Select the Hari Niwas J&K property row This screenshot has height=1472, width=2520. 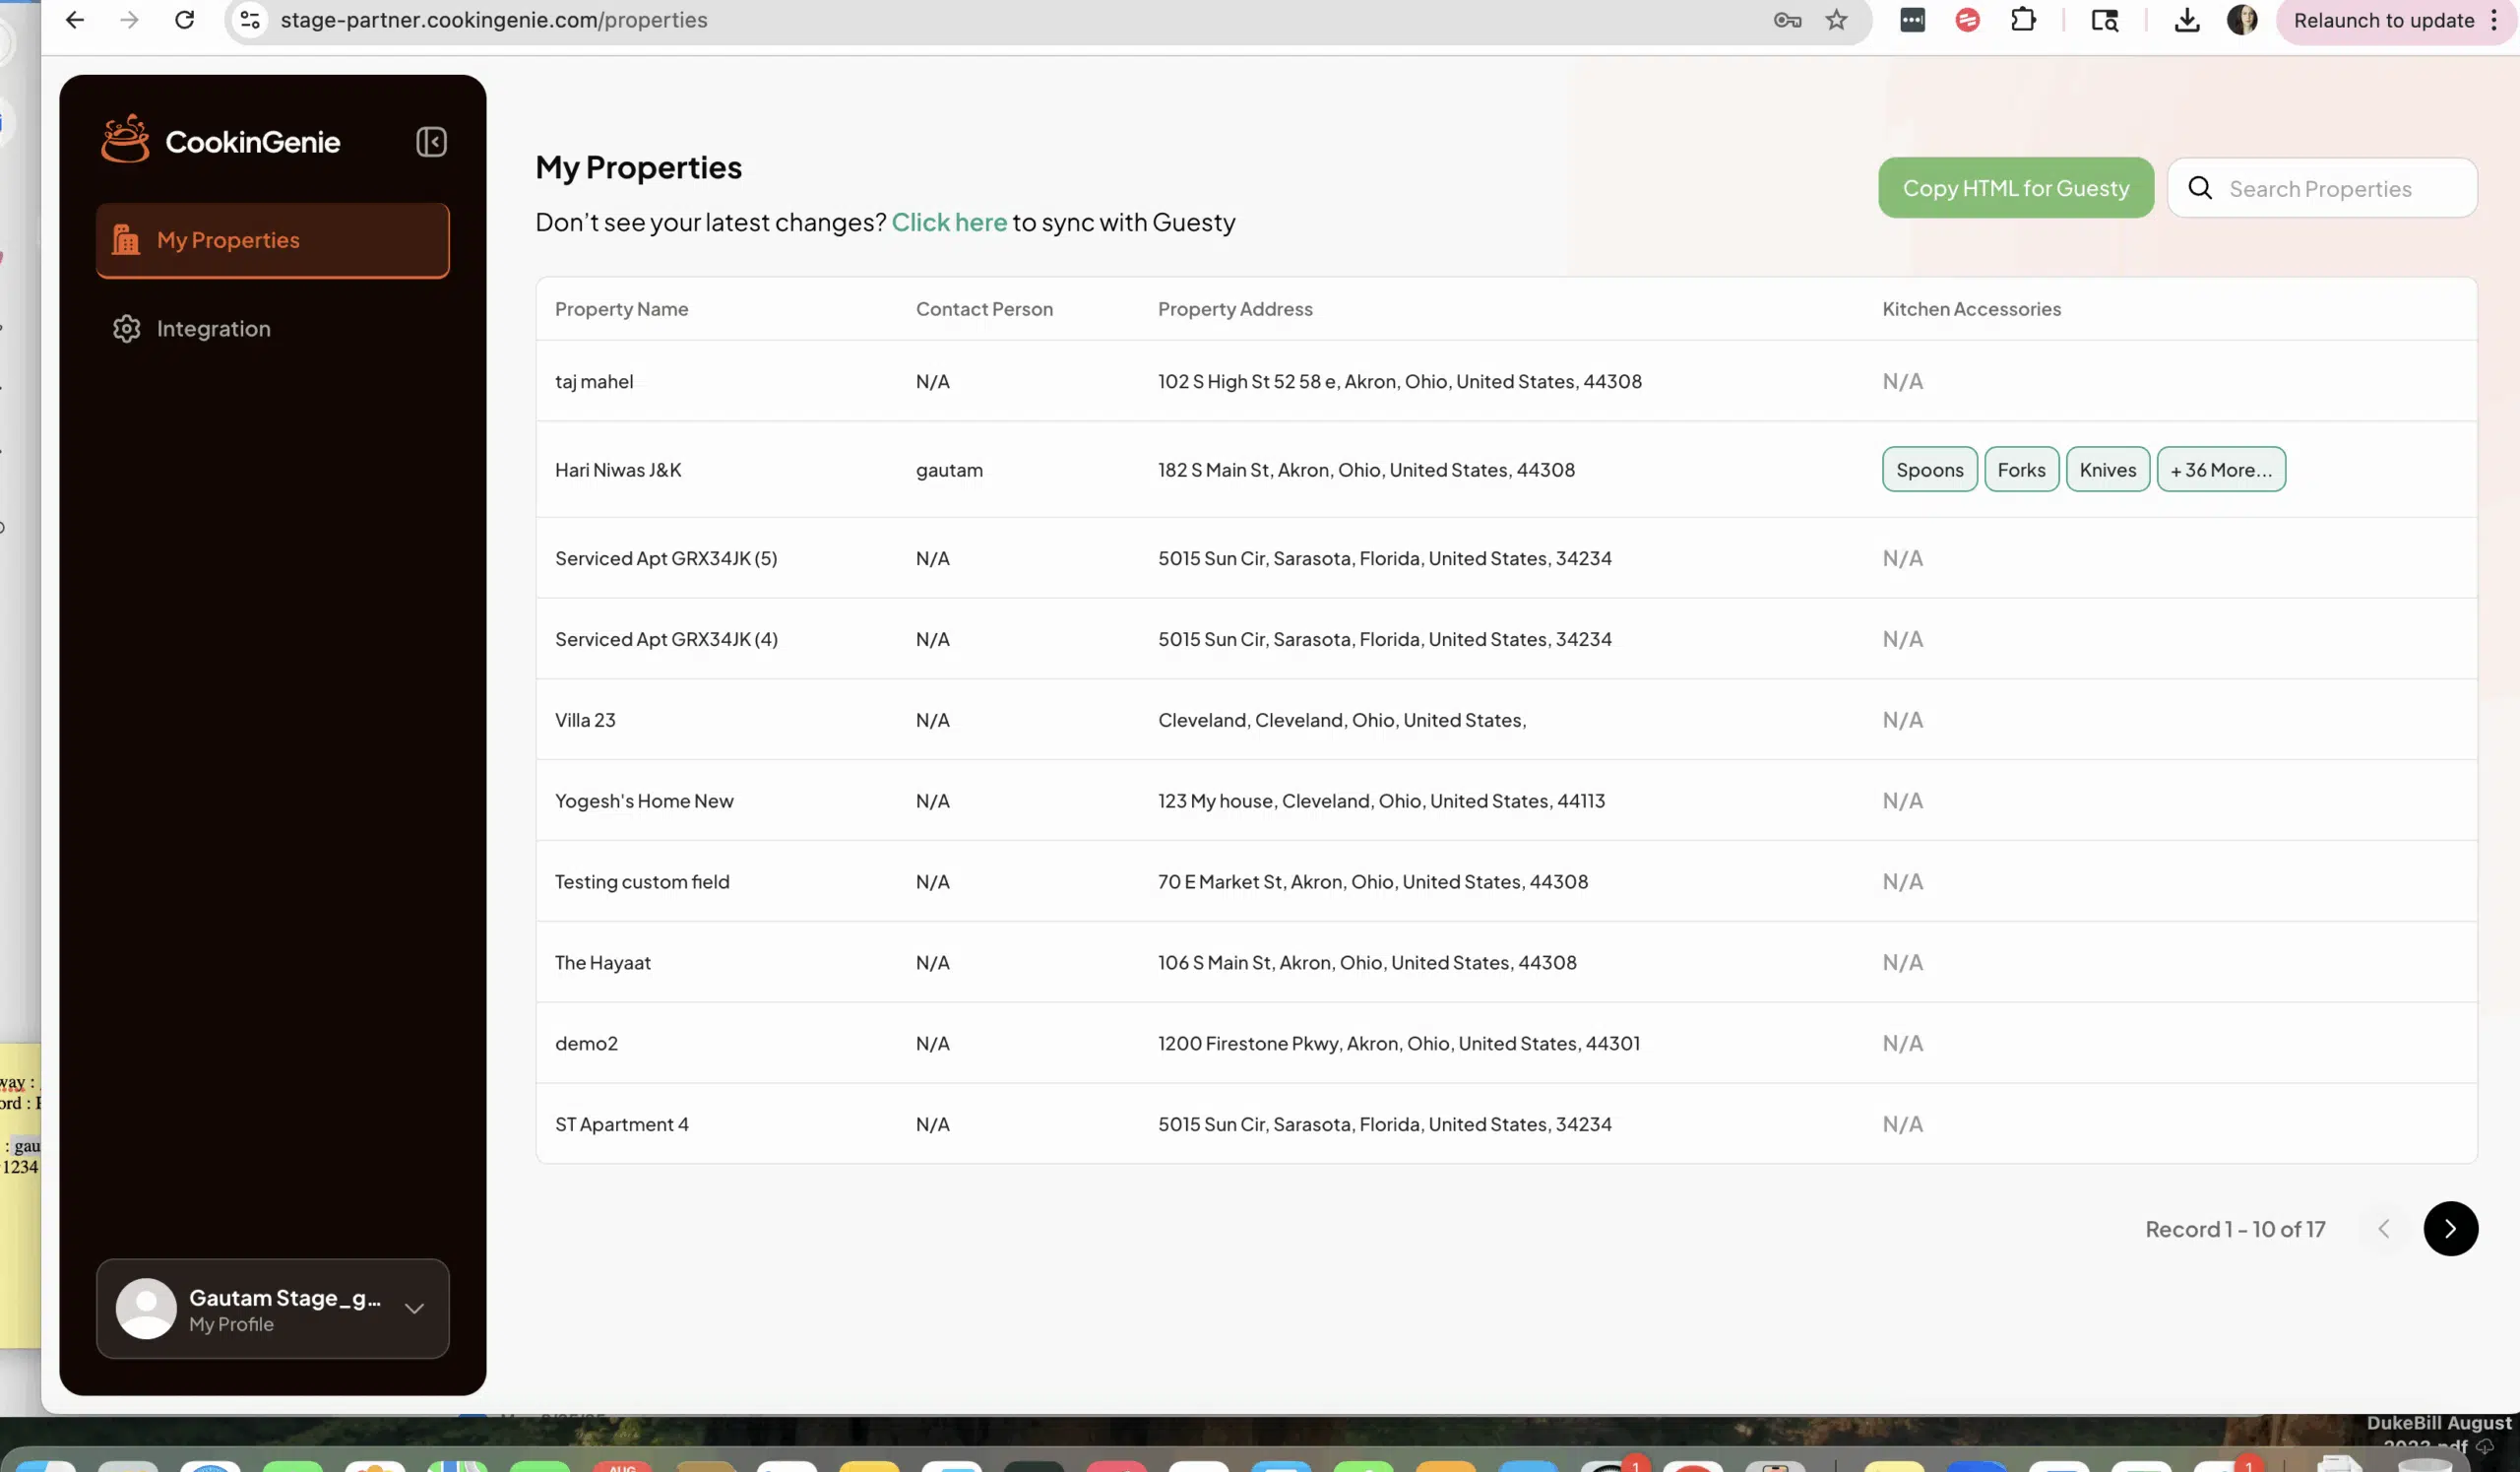618,470
